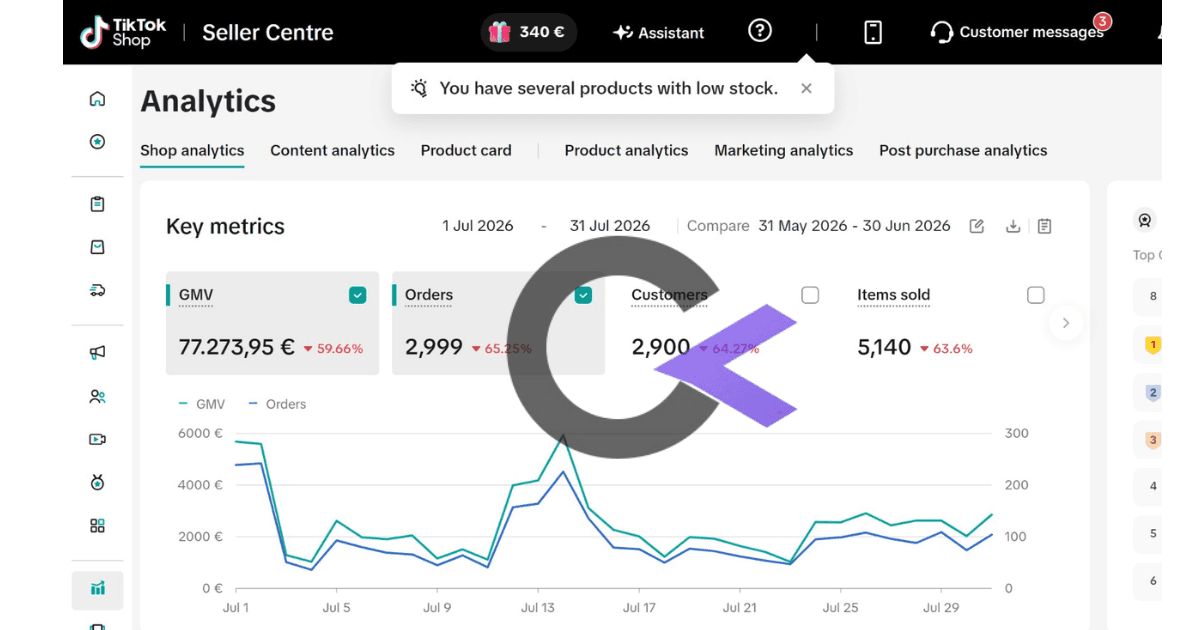This screenshot has width=1200, height=630.
Task: Toggle the Orders series in chart legend
Action: coord(277,404)
